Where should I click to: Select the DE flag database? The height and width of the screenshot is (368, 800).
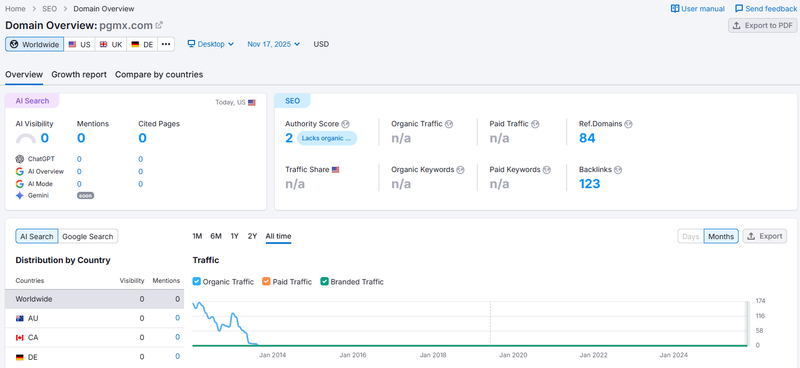pos(142,44)
